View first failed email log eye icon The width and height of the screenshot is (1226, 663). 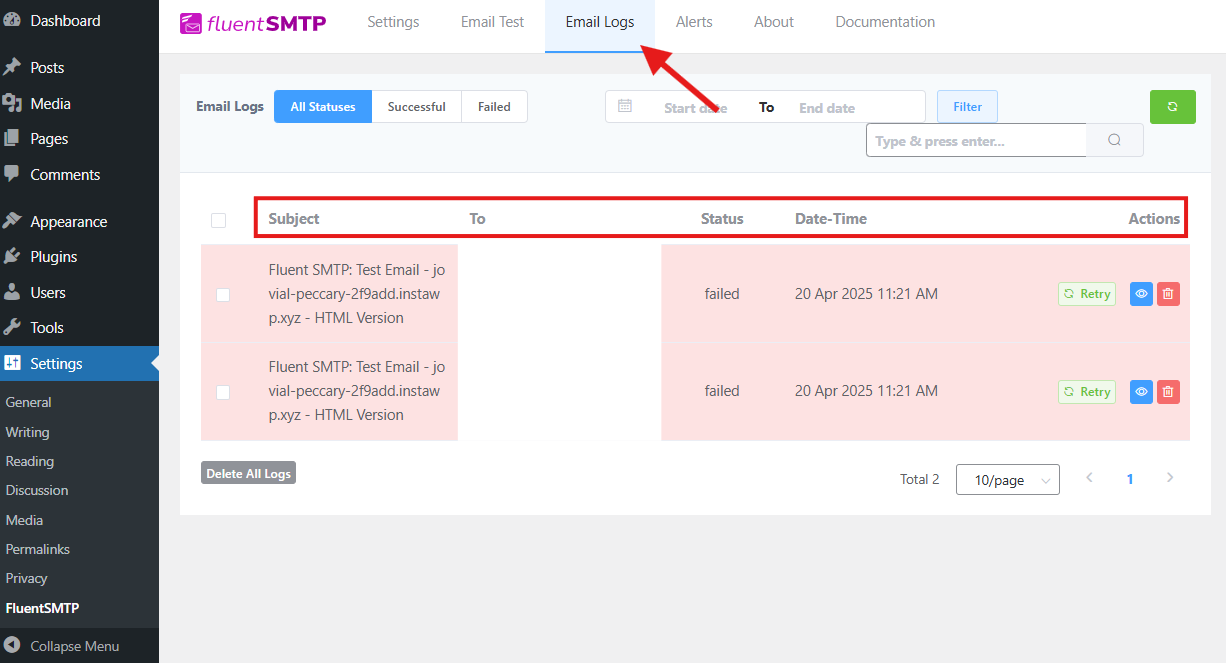pos(1141,294)
